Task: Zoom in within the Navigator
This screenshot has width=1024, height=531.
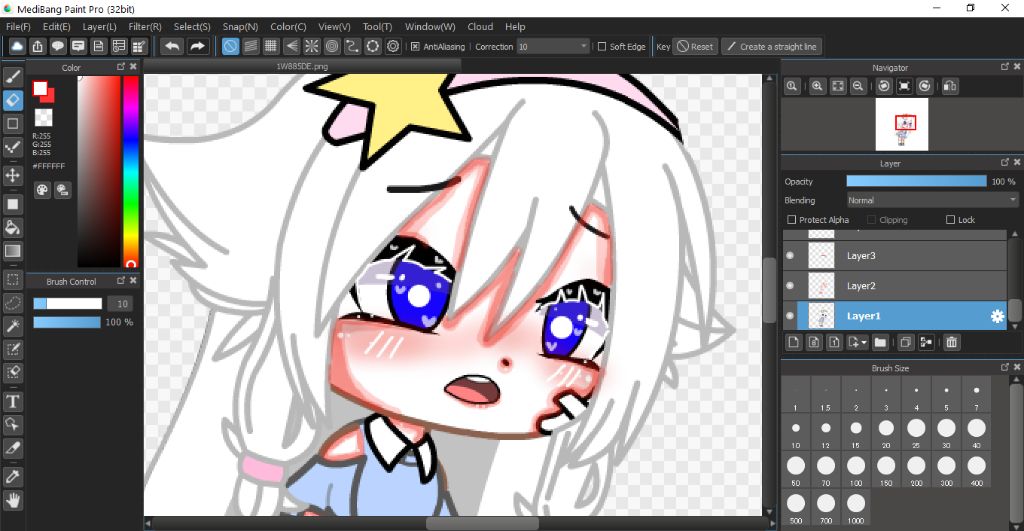Action: pyautogui.click(x=817, y=86)
